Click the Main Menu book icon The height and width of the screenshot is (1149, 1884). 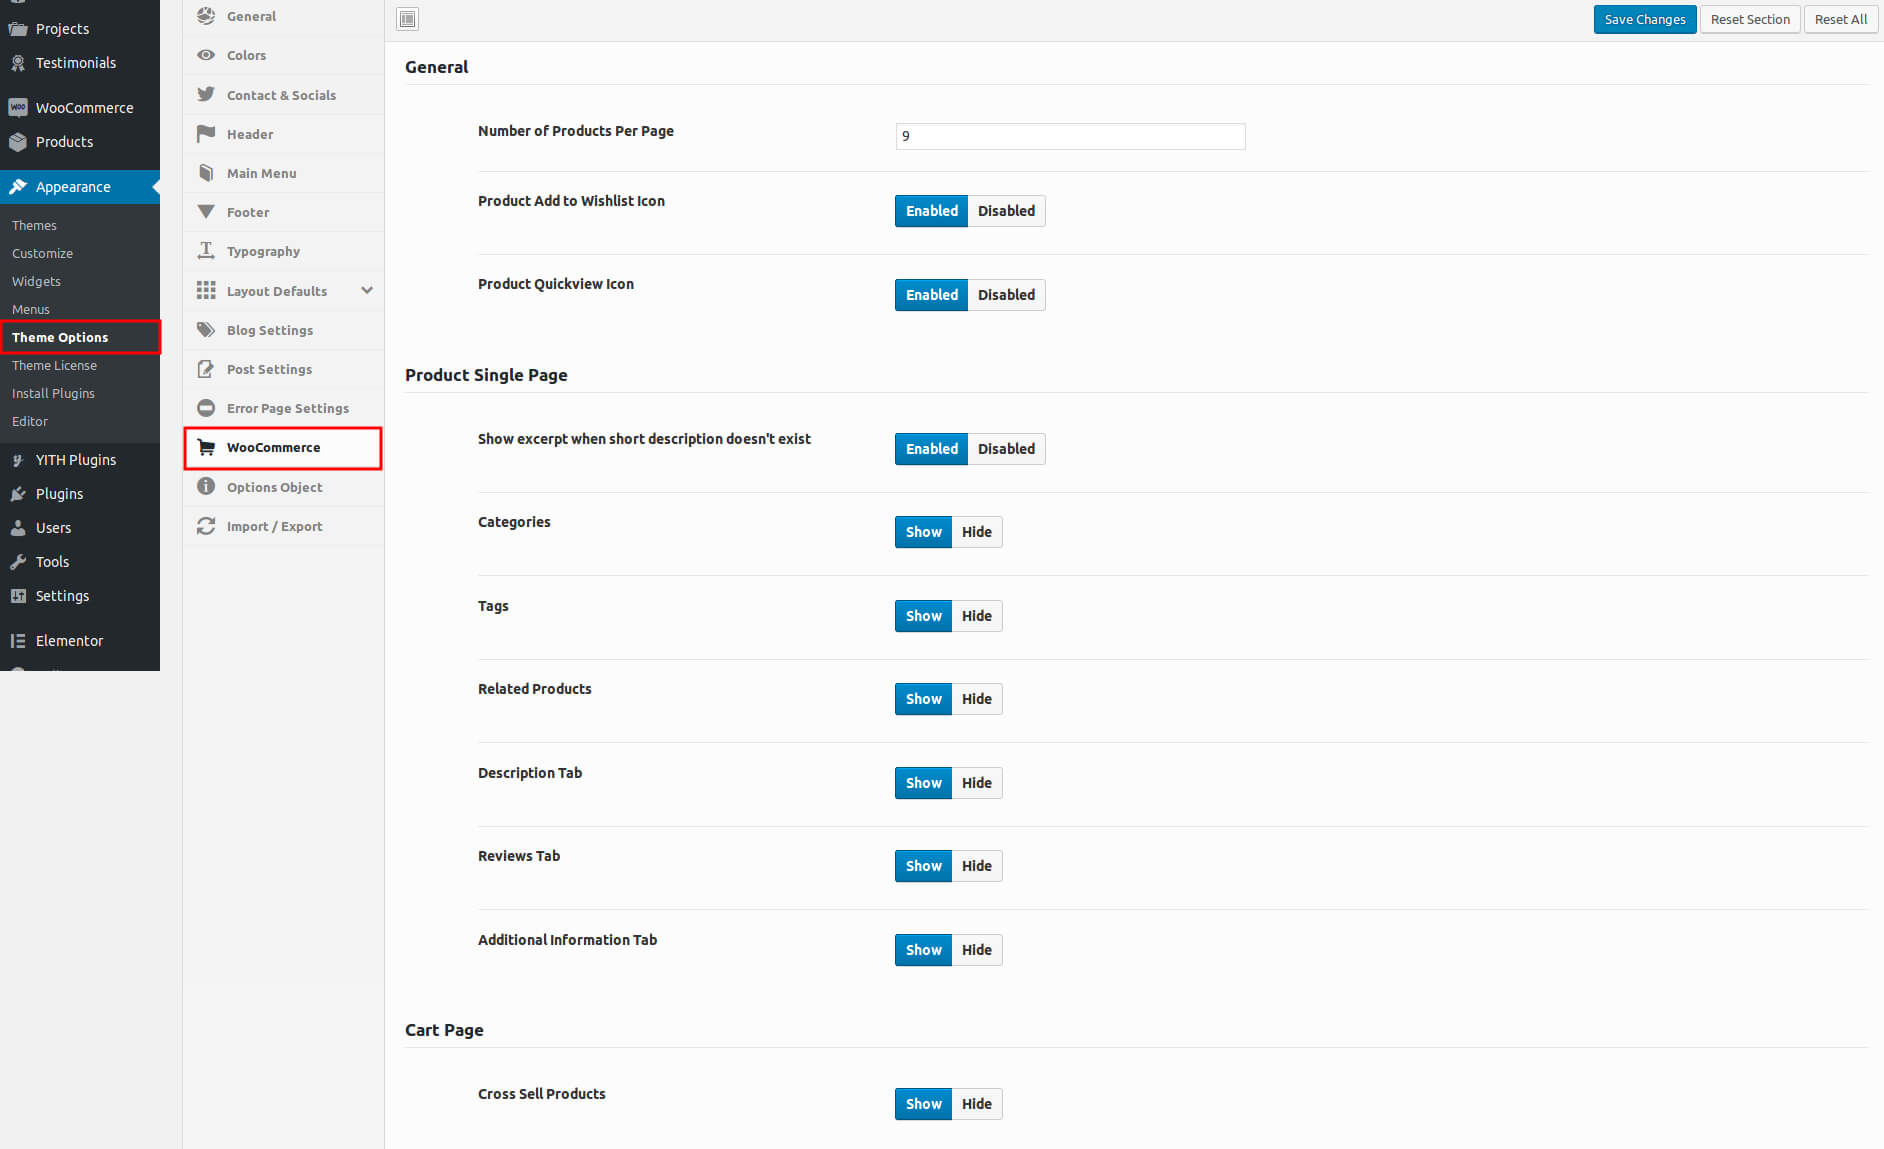point(206,173)
